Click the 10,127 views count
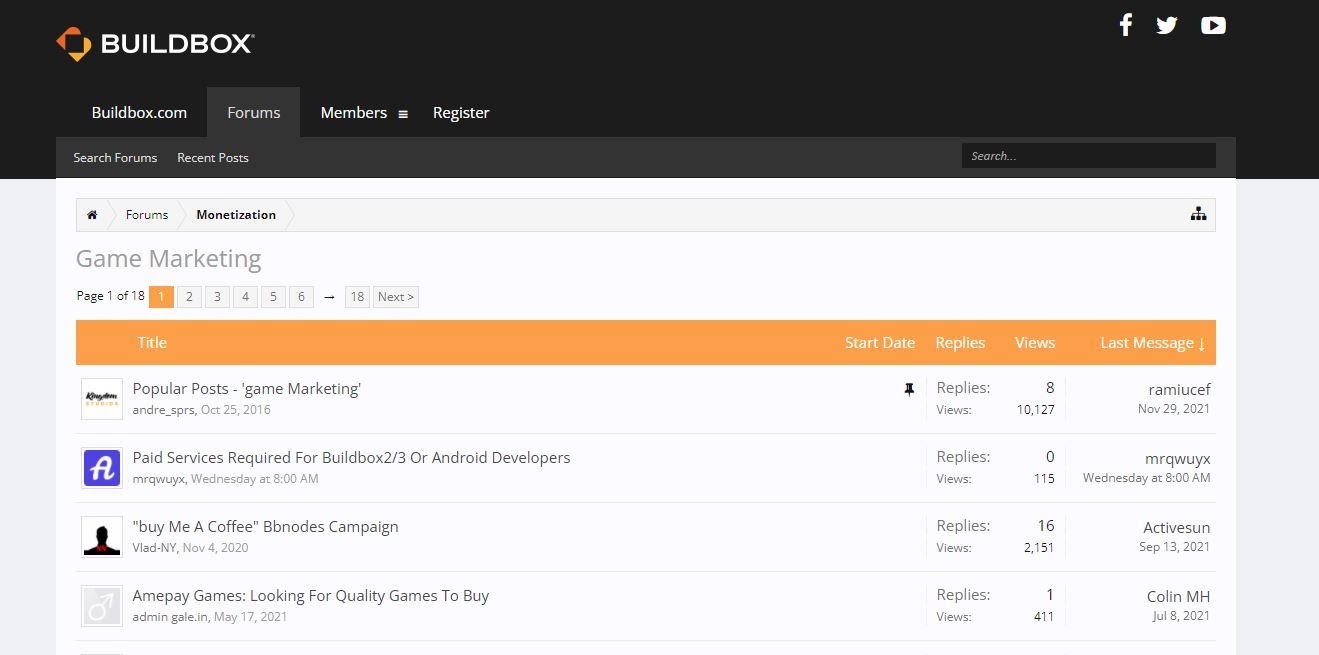 (1035, 410)
